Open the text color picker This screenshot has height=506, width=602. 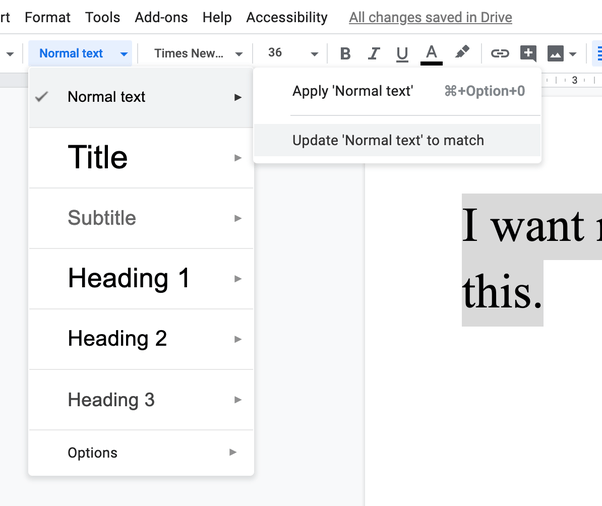pyautogui.click(x=432, y=54)
